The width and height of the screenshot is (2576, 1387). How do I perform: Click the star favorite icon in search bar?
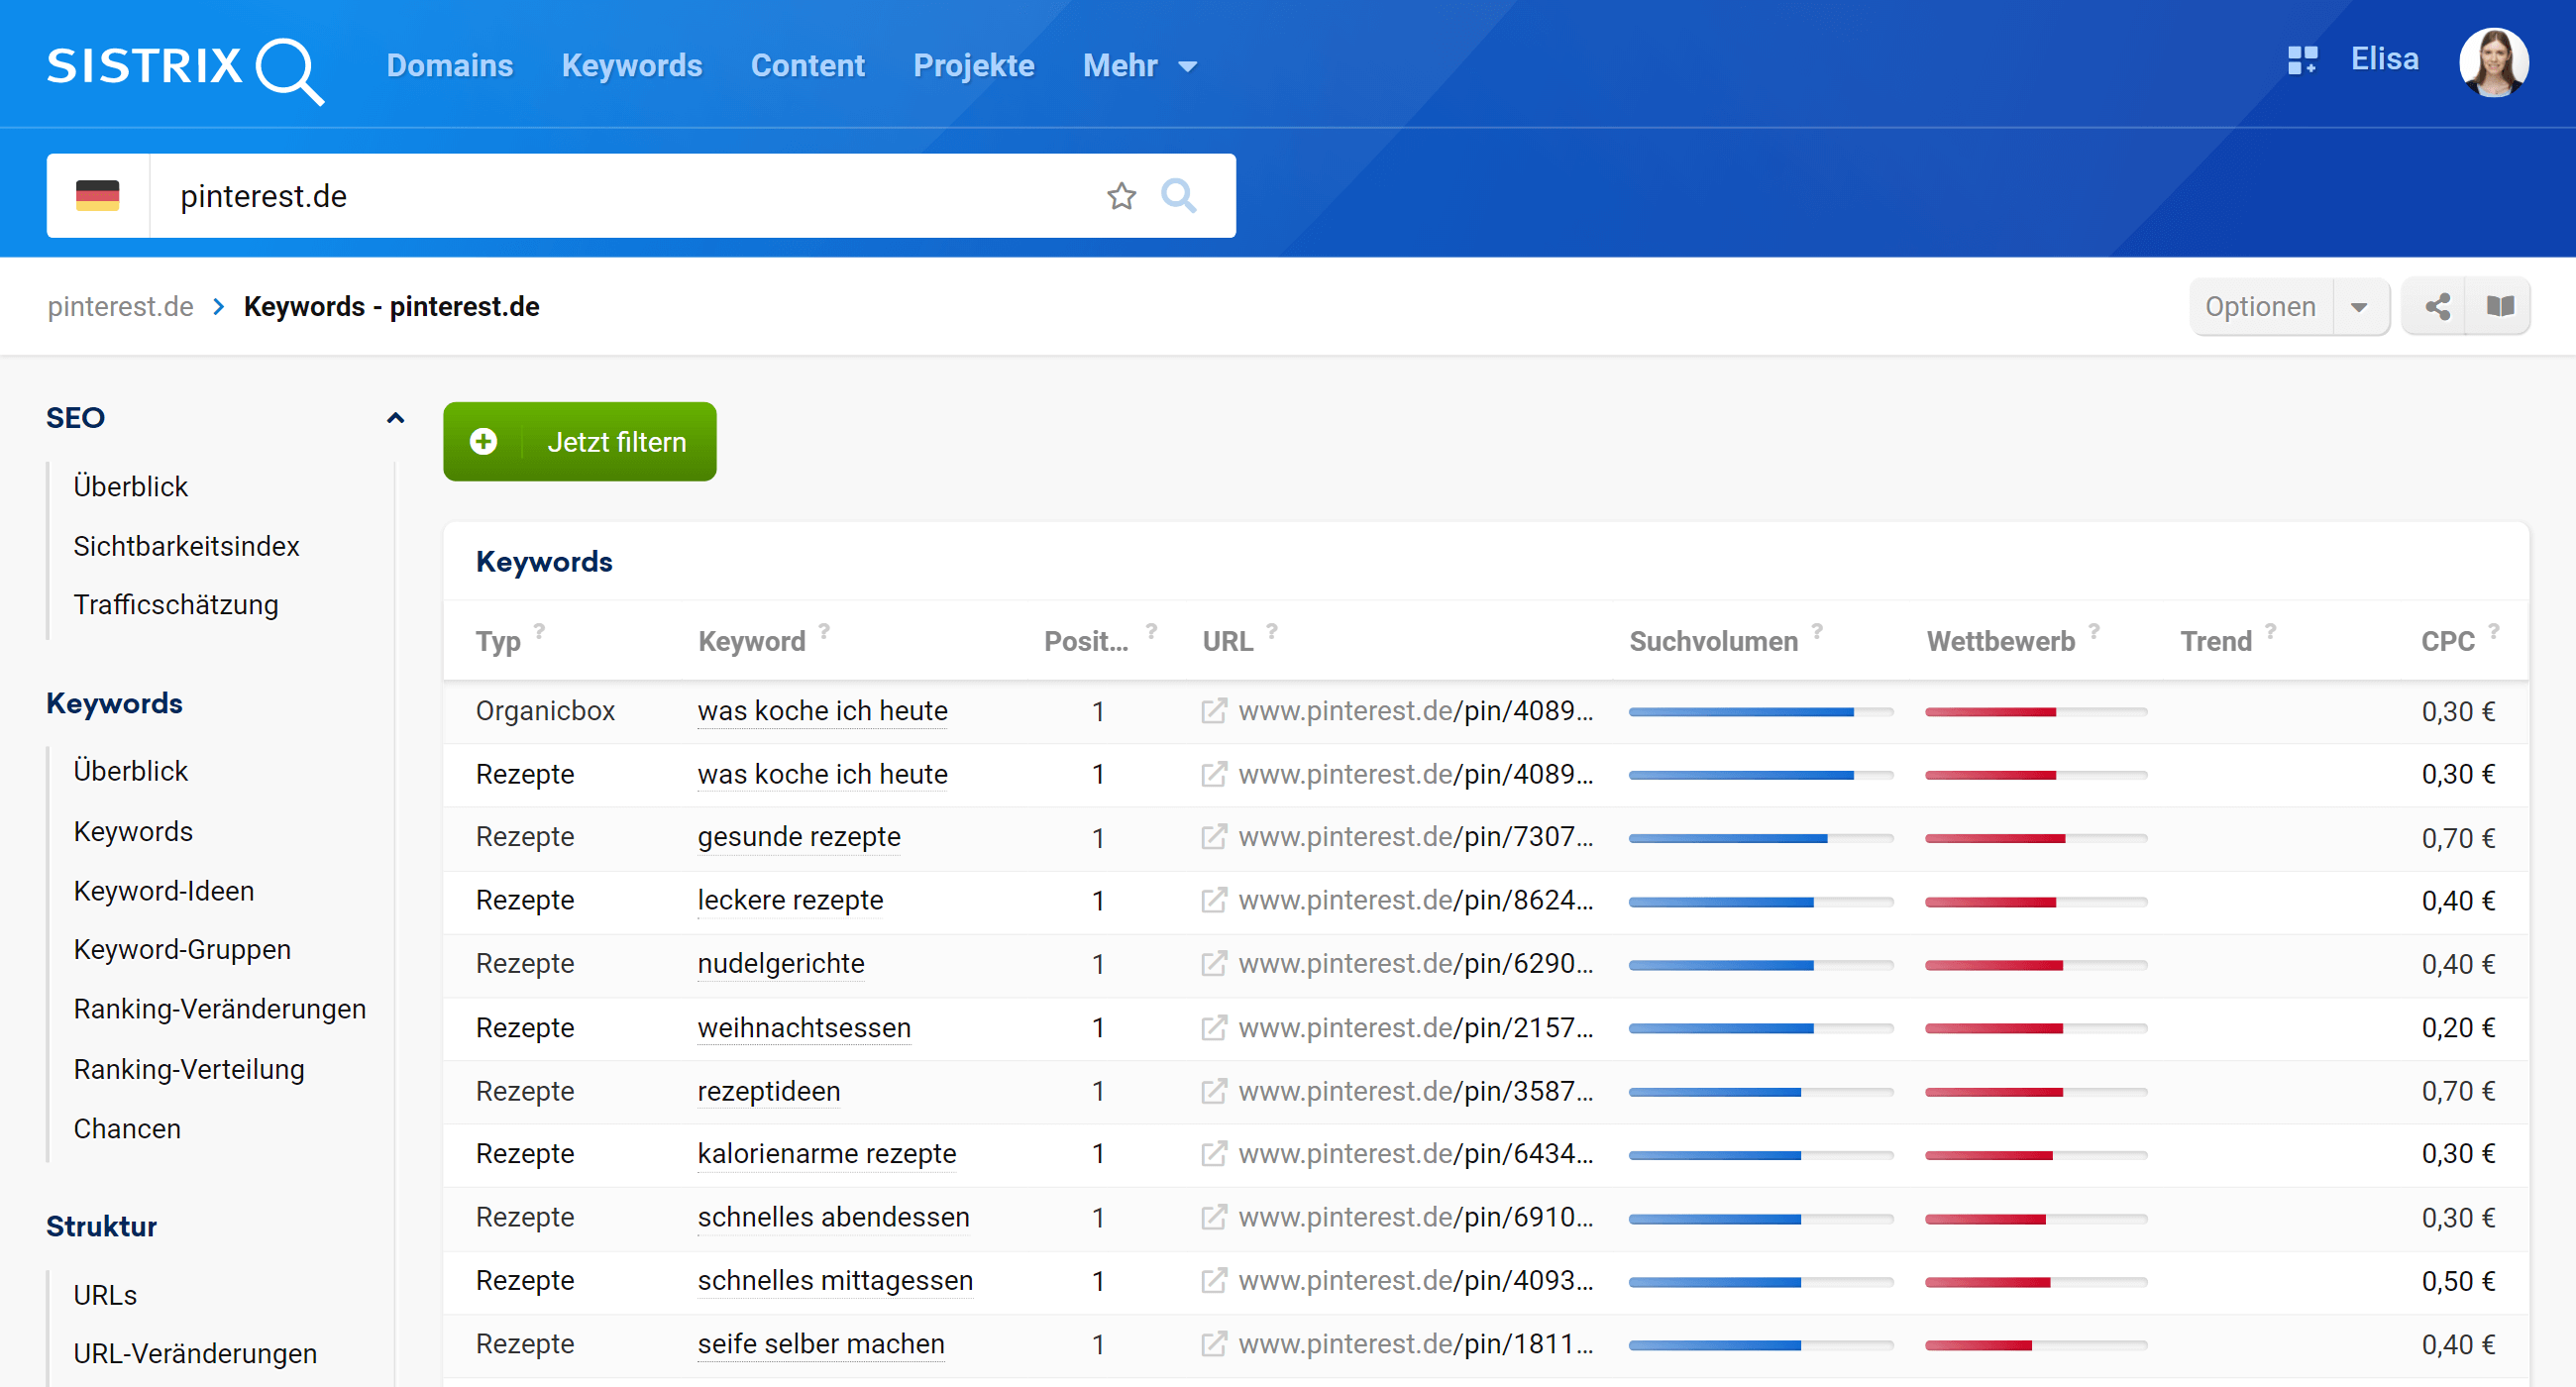click(1121, 196)
